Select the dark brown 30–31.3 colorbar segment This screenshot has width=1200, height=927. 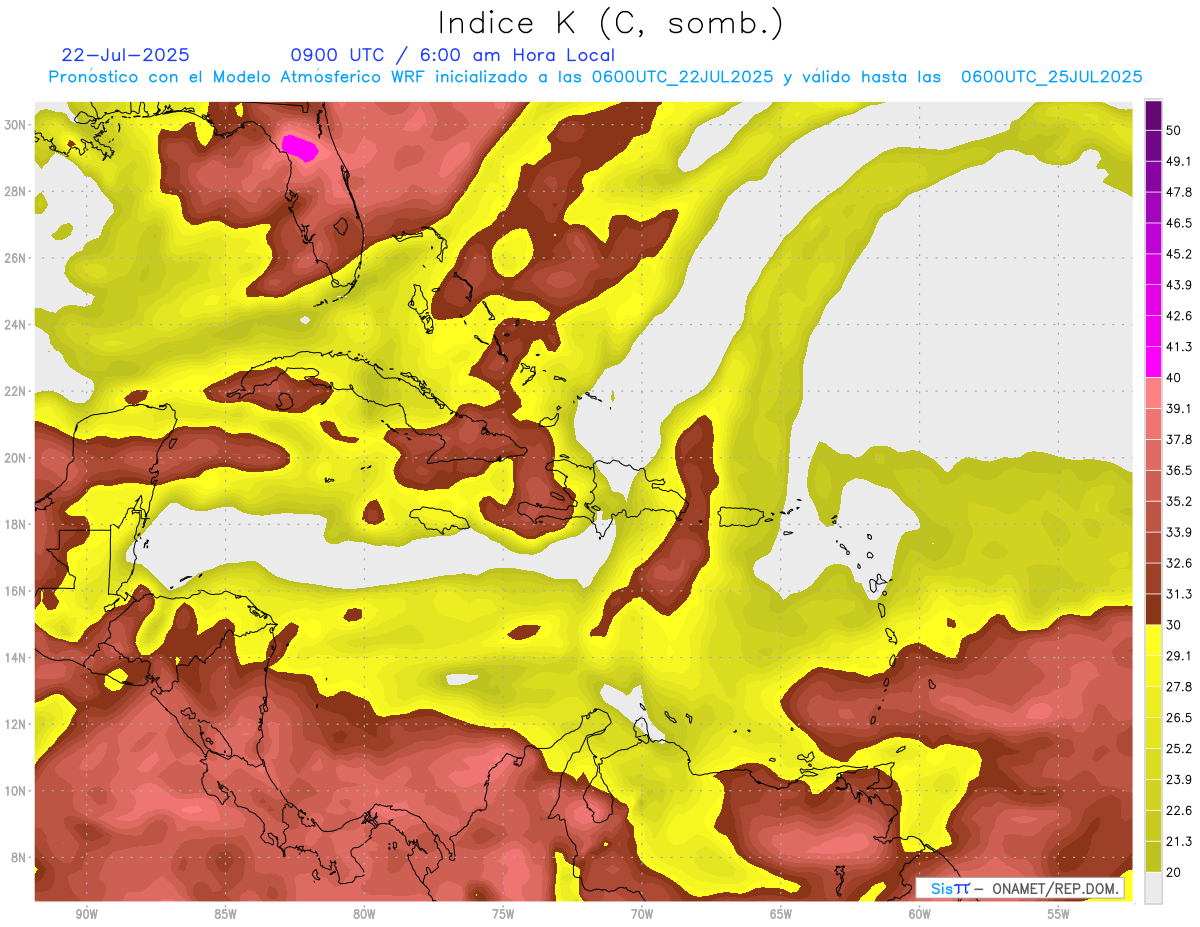pyautogui.click(x=1154, y=609)
